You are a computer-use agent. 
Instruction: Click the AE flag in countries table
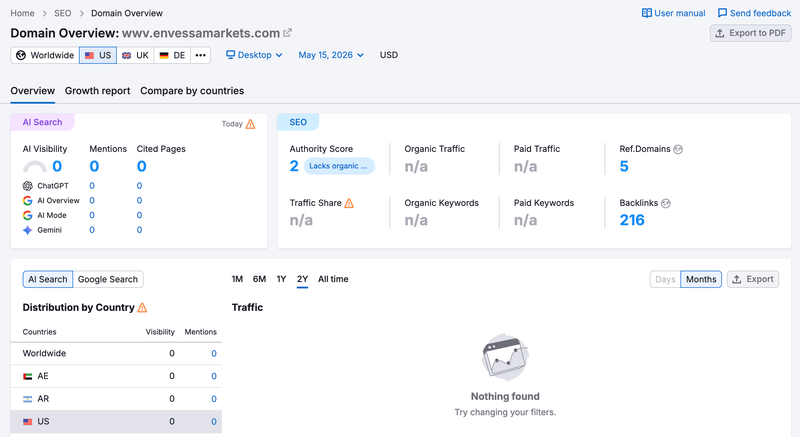click(28, 376)
